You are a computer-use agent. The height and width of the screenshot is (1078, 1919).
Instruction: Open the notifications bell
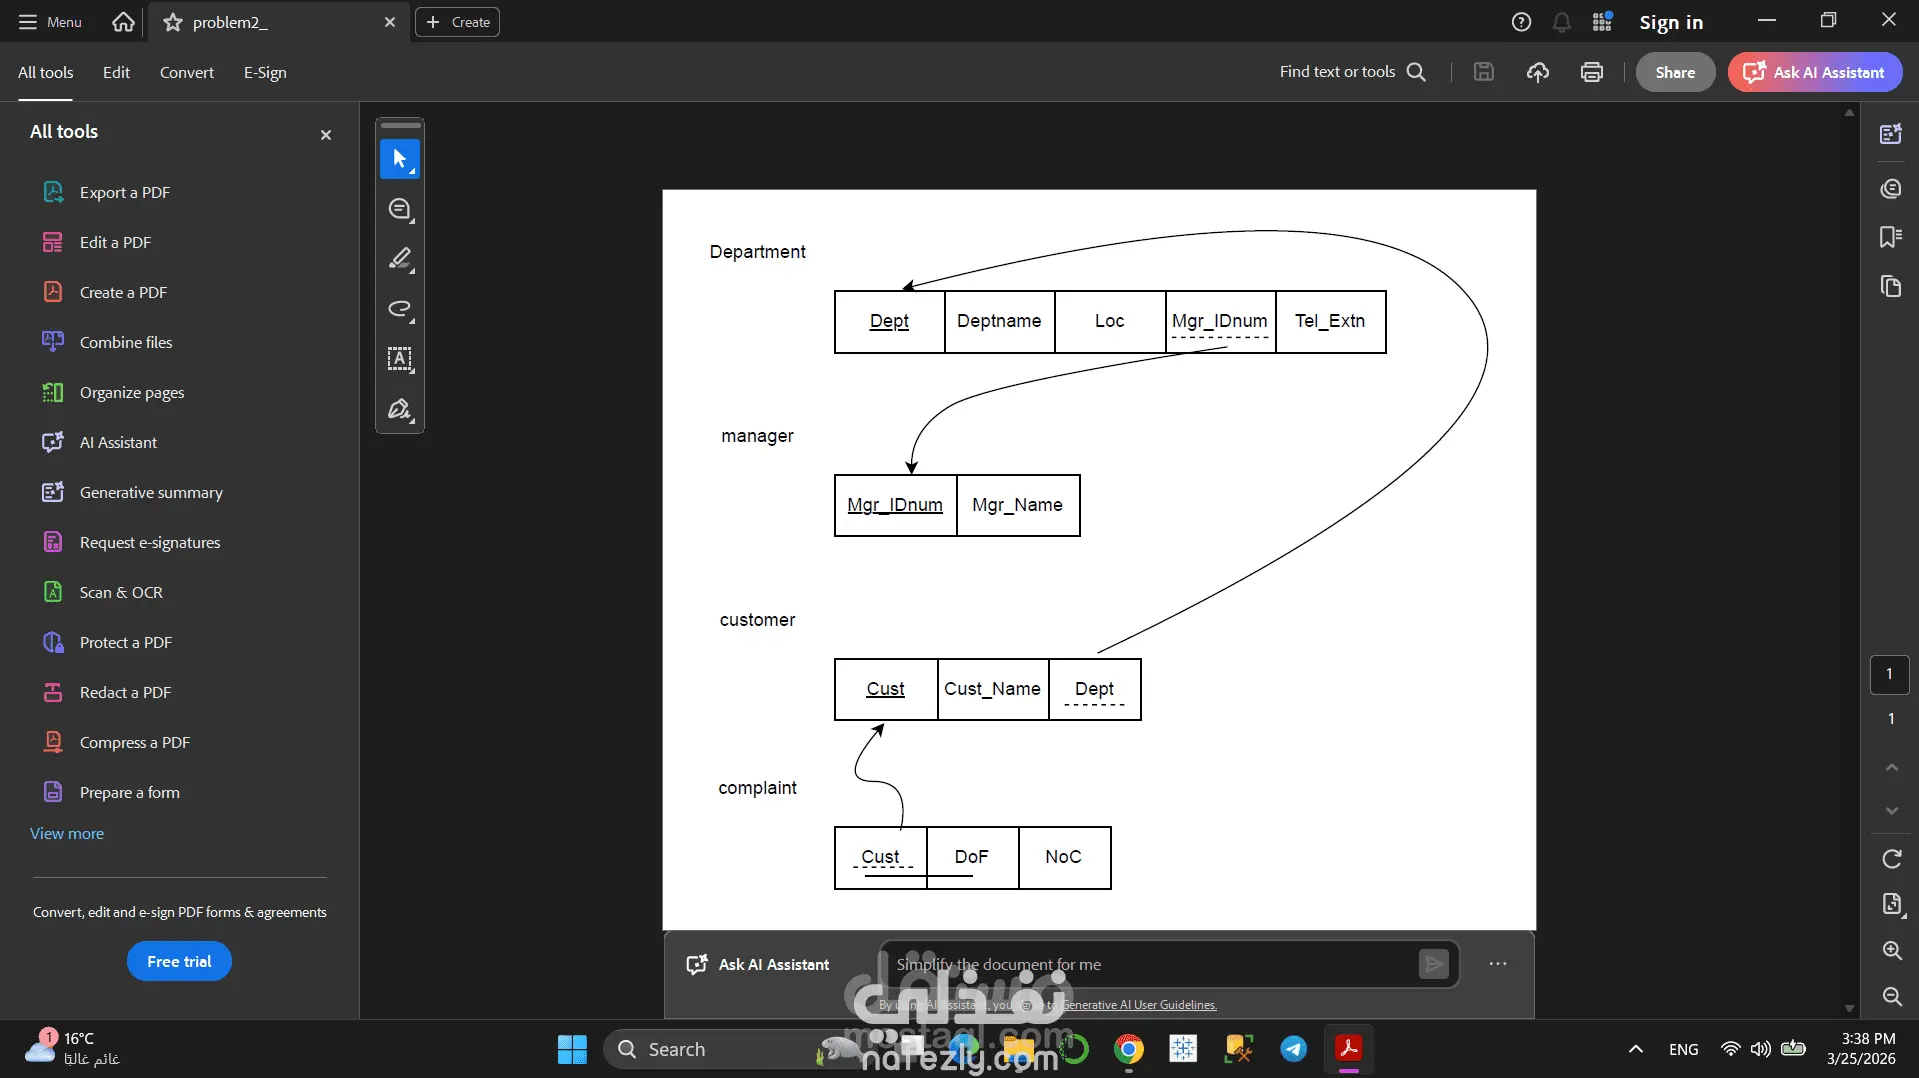point(1562,22)
